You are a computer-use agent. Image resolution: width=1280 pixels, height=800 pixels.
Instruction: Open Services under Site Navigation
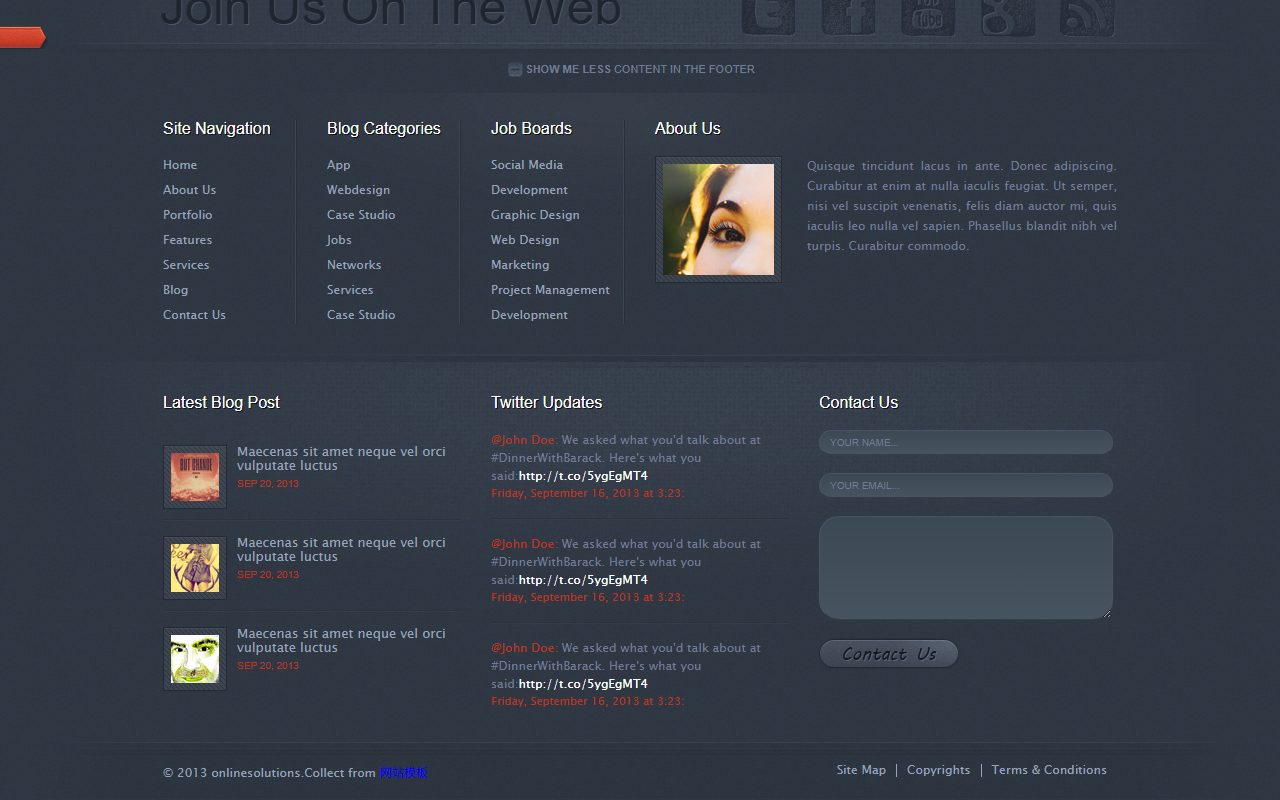(x=186, y=265)
